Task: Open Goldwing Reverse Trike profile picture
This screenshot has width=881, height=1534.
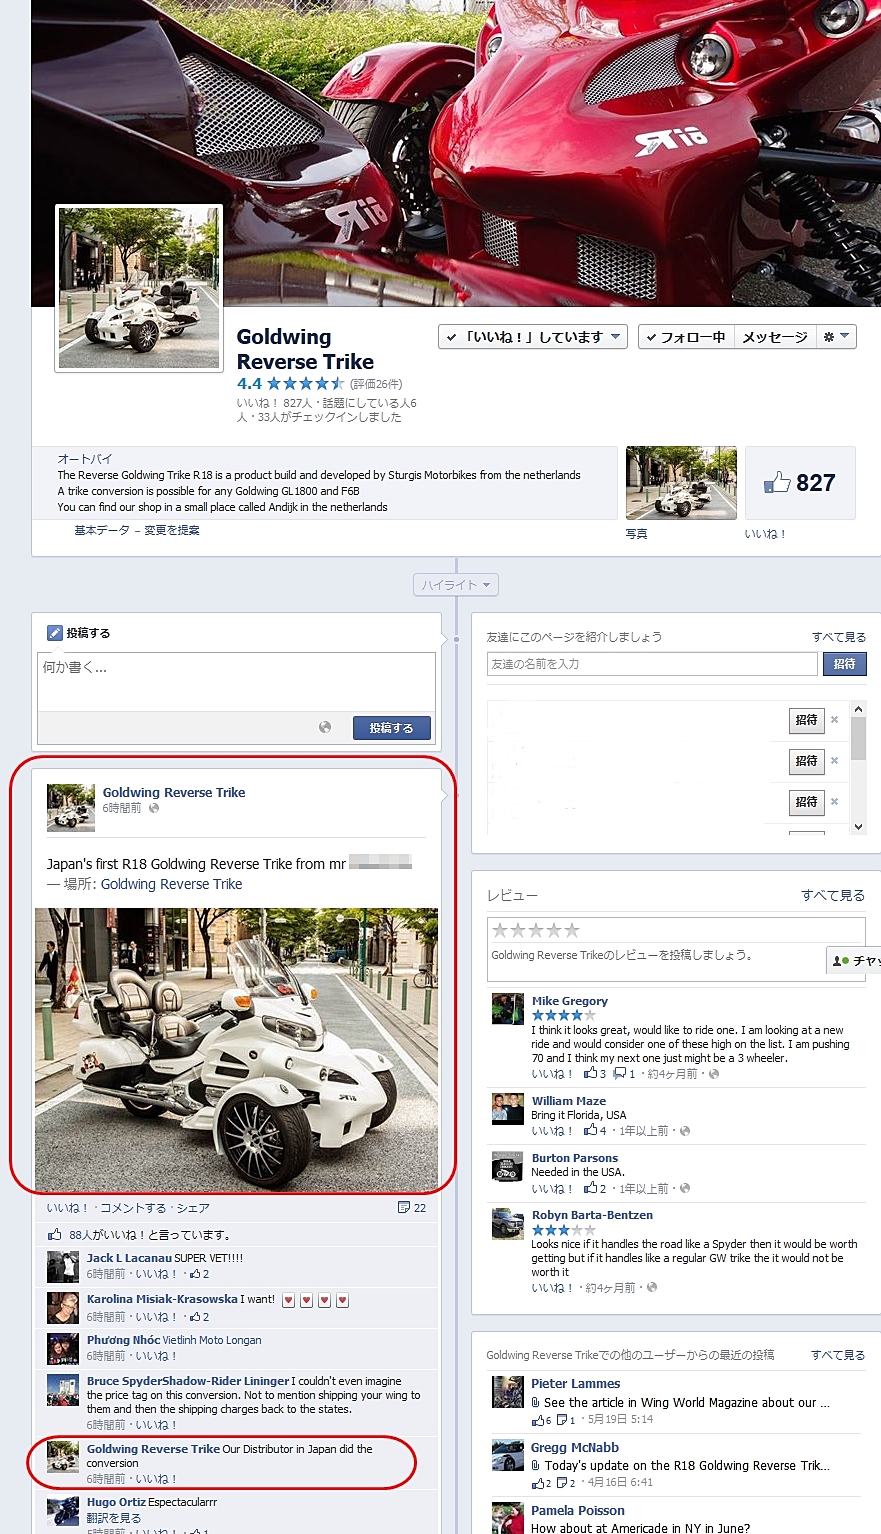Action: click(139, 288)
